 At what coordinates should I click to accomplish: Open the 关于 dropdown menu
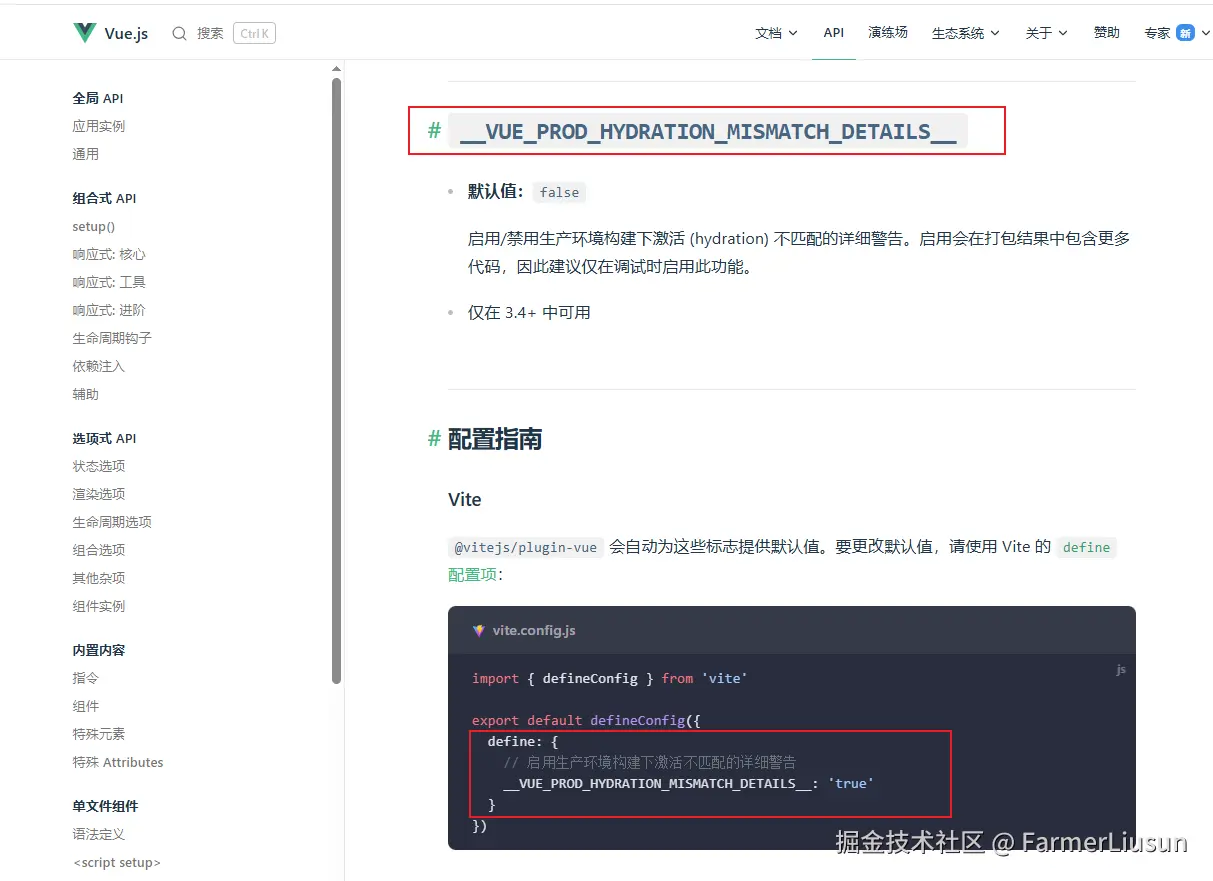click(1046, 33)
